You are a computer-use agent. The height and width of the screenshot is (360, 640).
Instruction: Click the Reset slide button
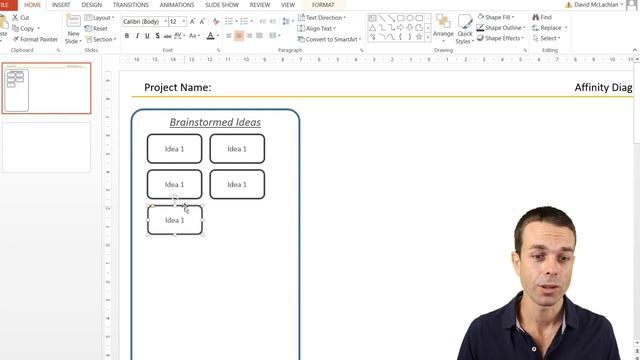pos(96,29)
